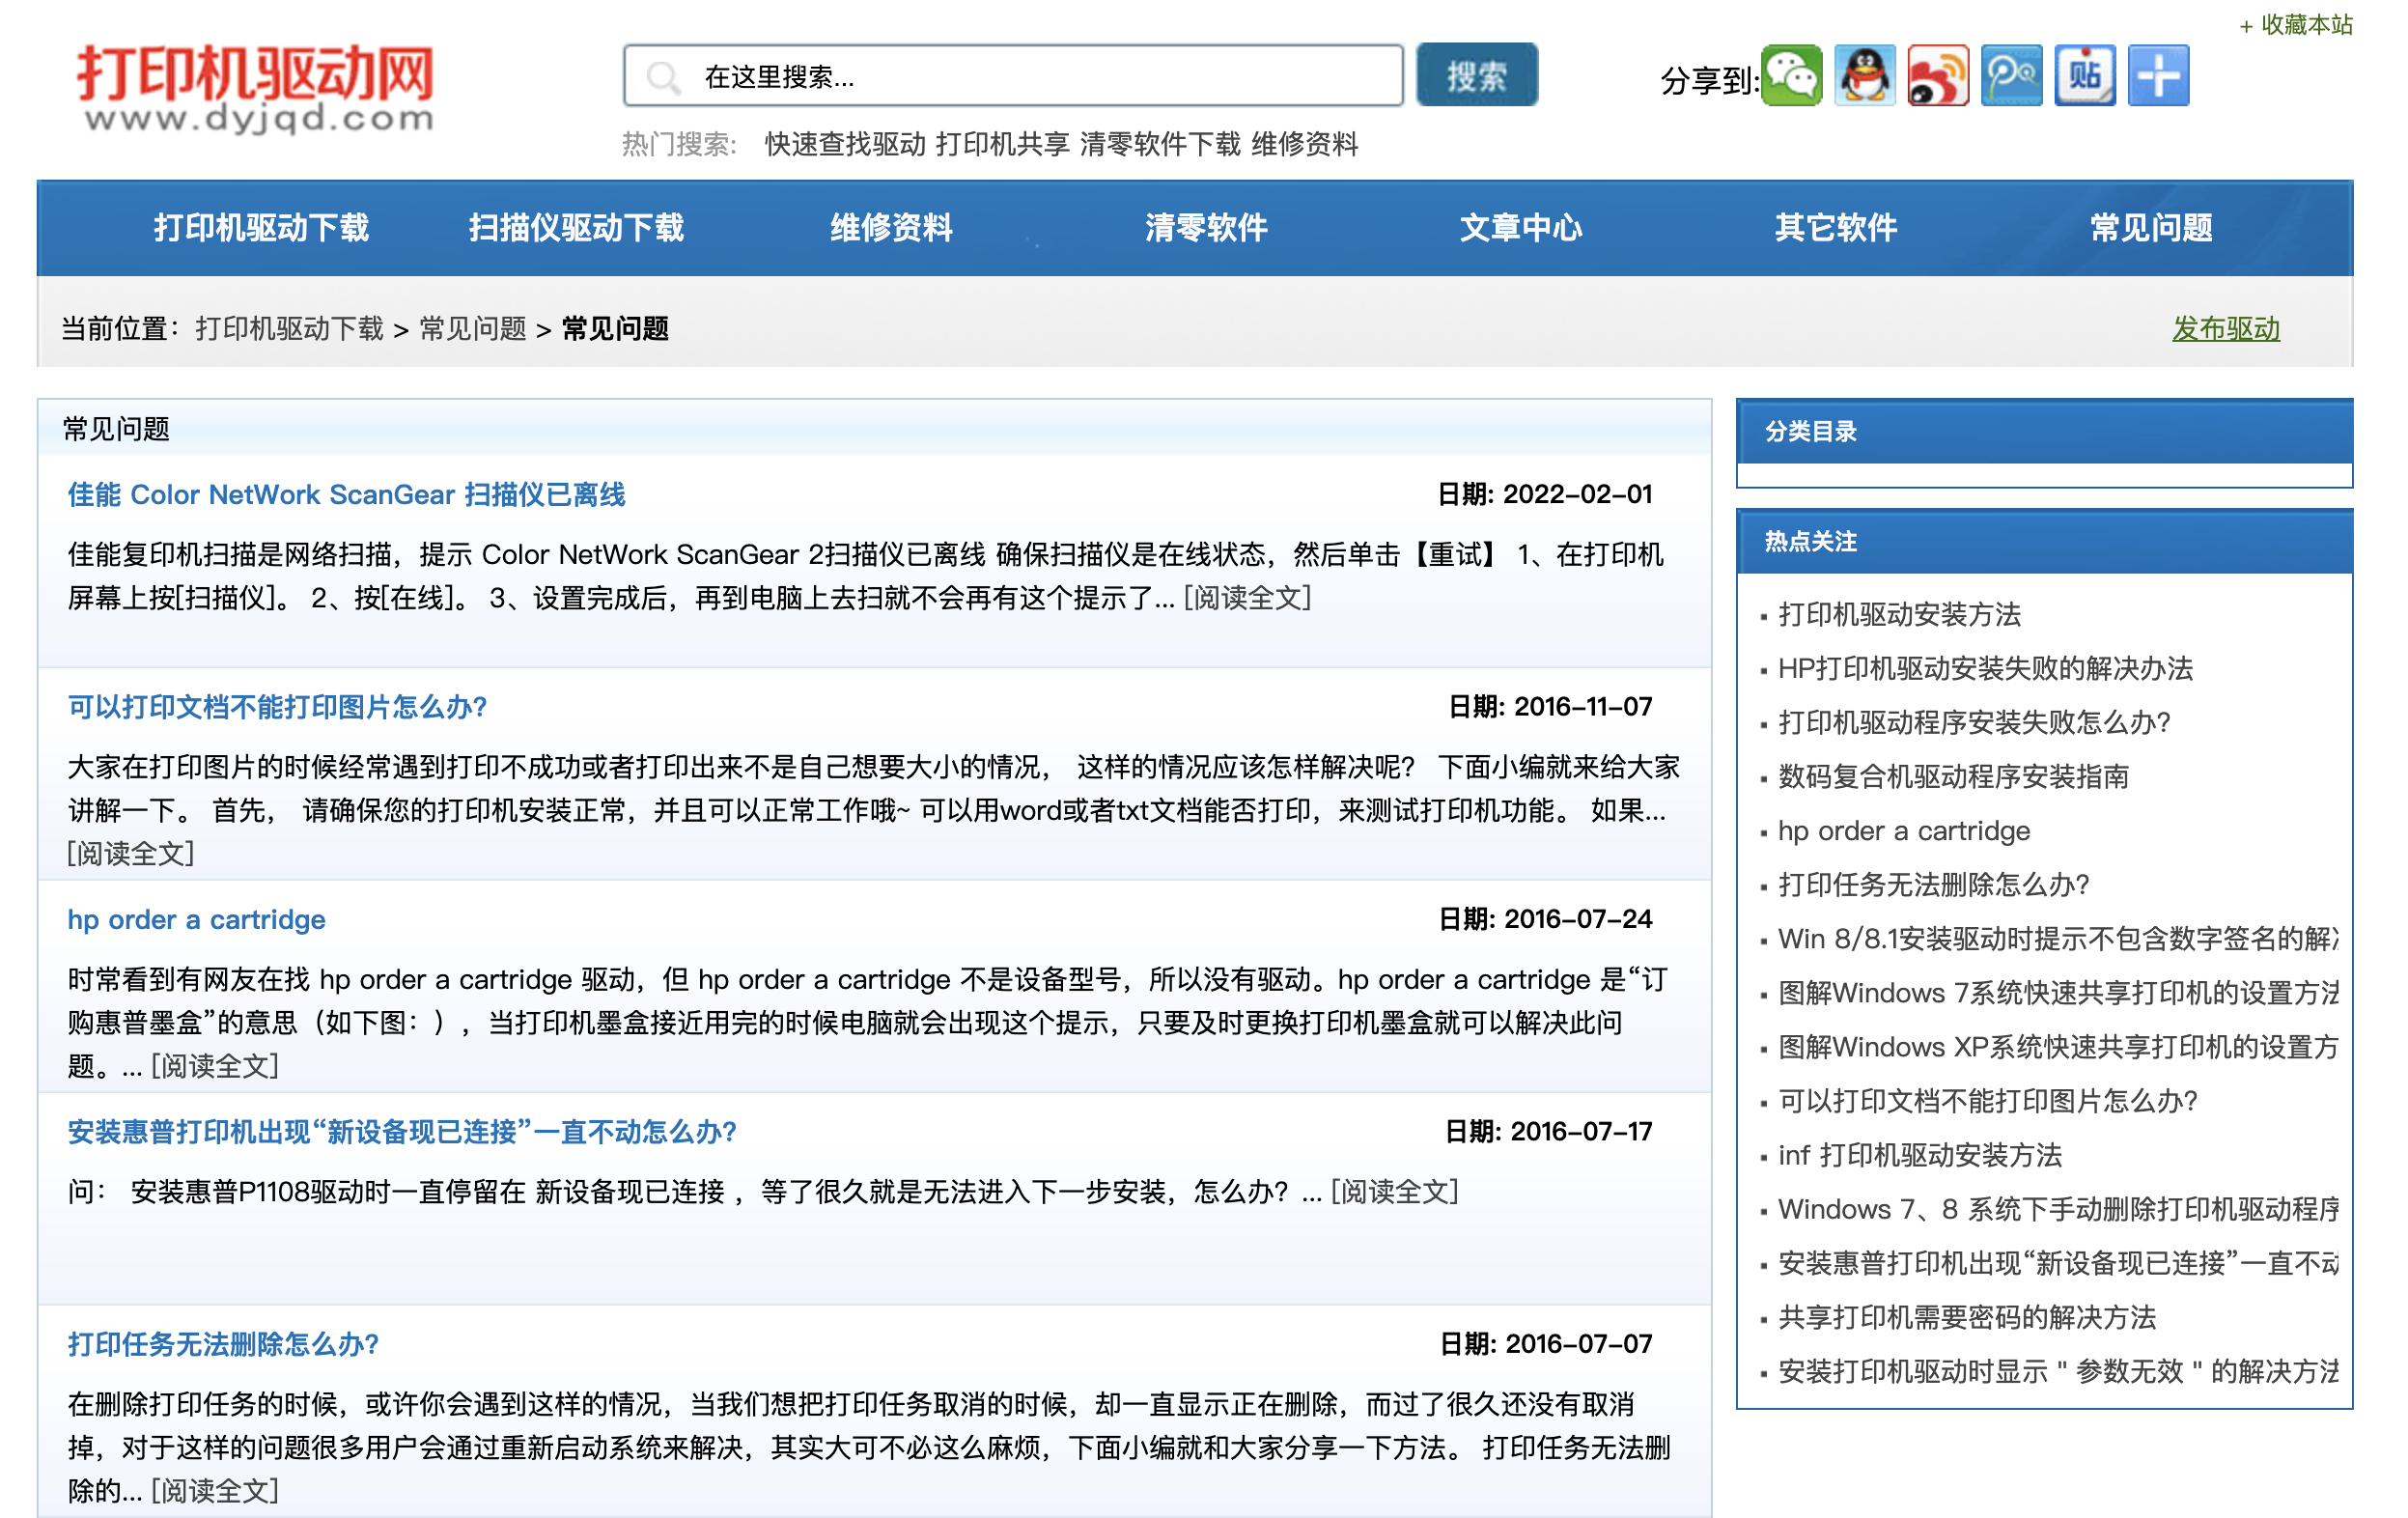Viewport: 2408px width, 1518px height.
Task: Open article 打印任务无法删除怎么办?
Action: point(223,1344)
